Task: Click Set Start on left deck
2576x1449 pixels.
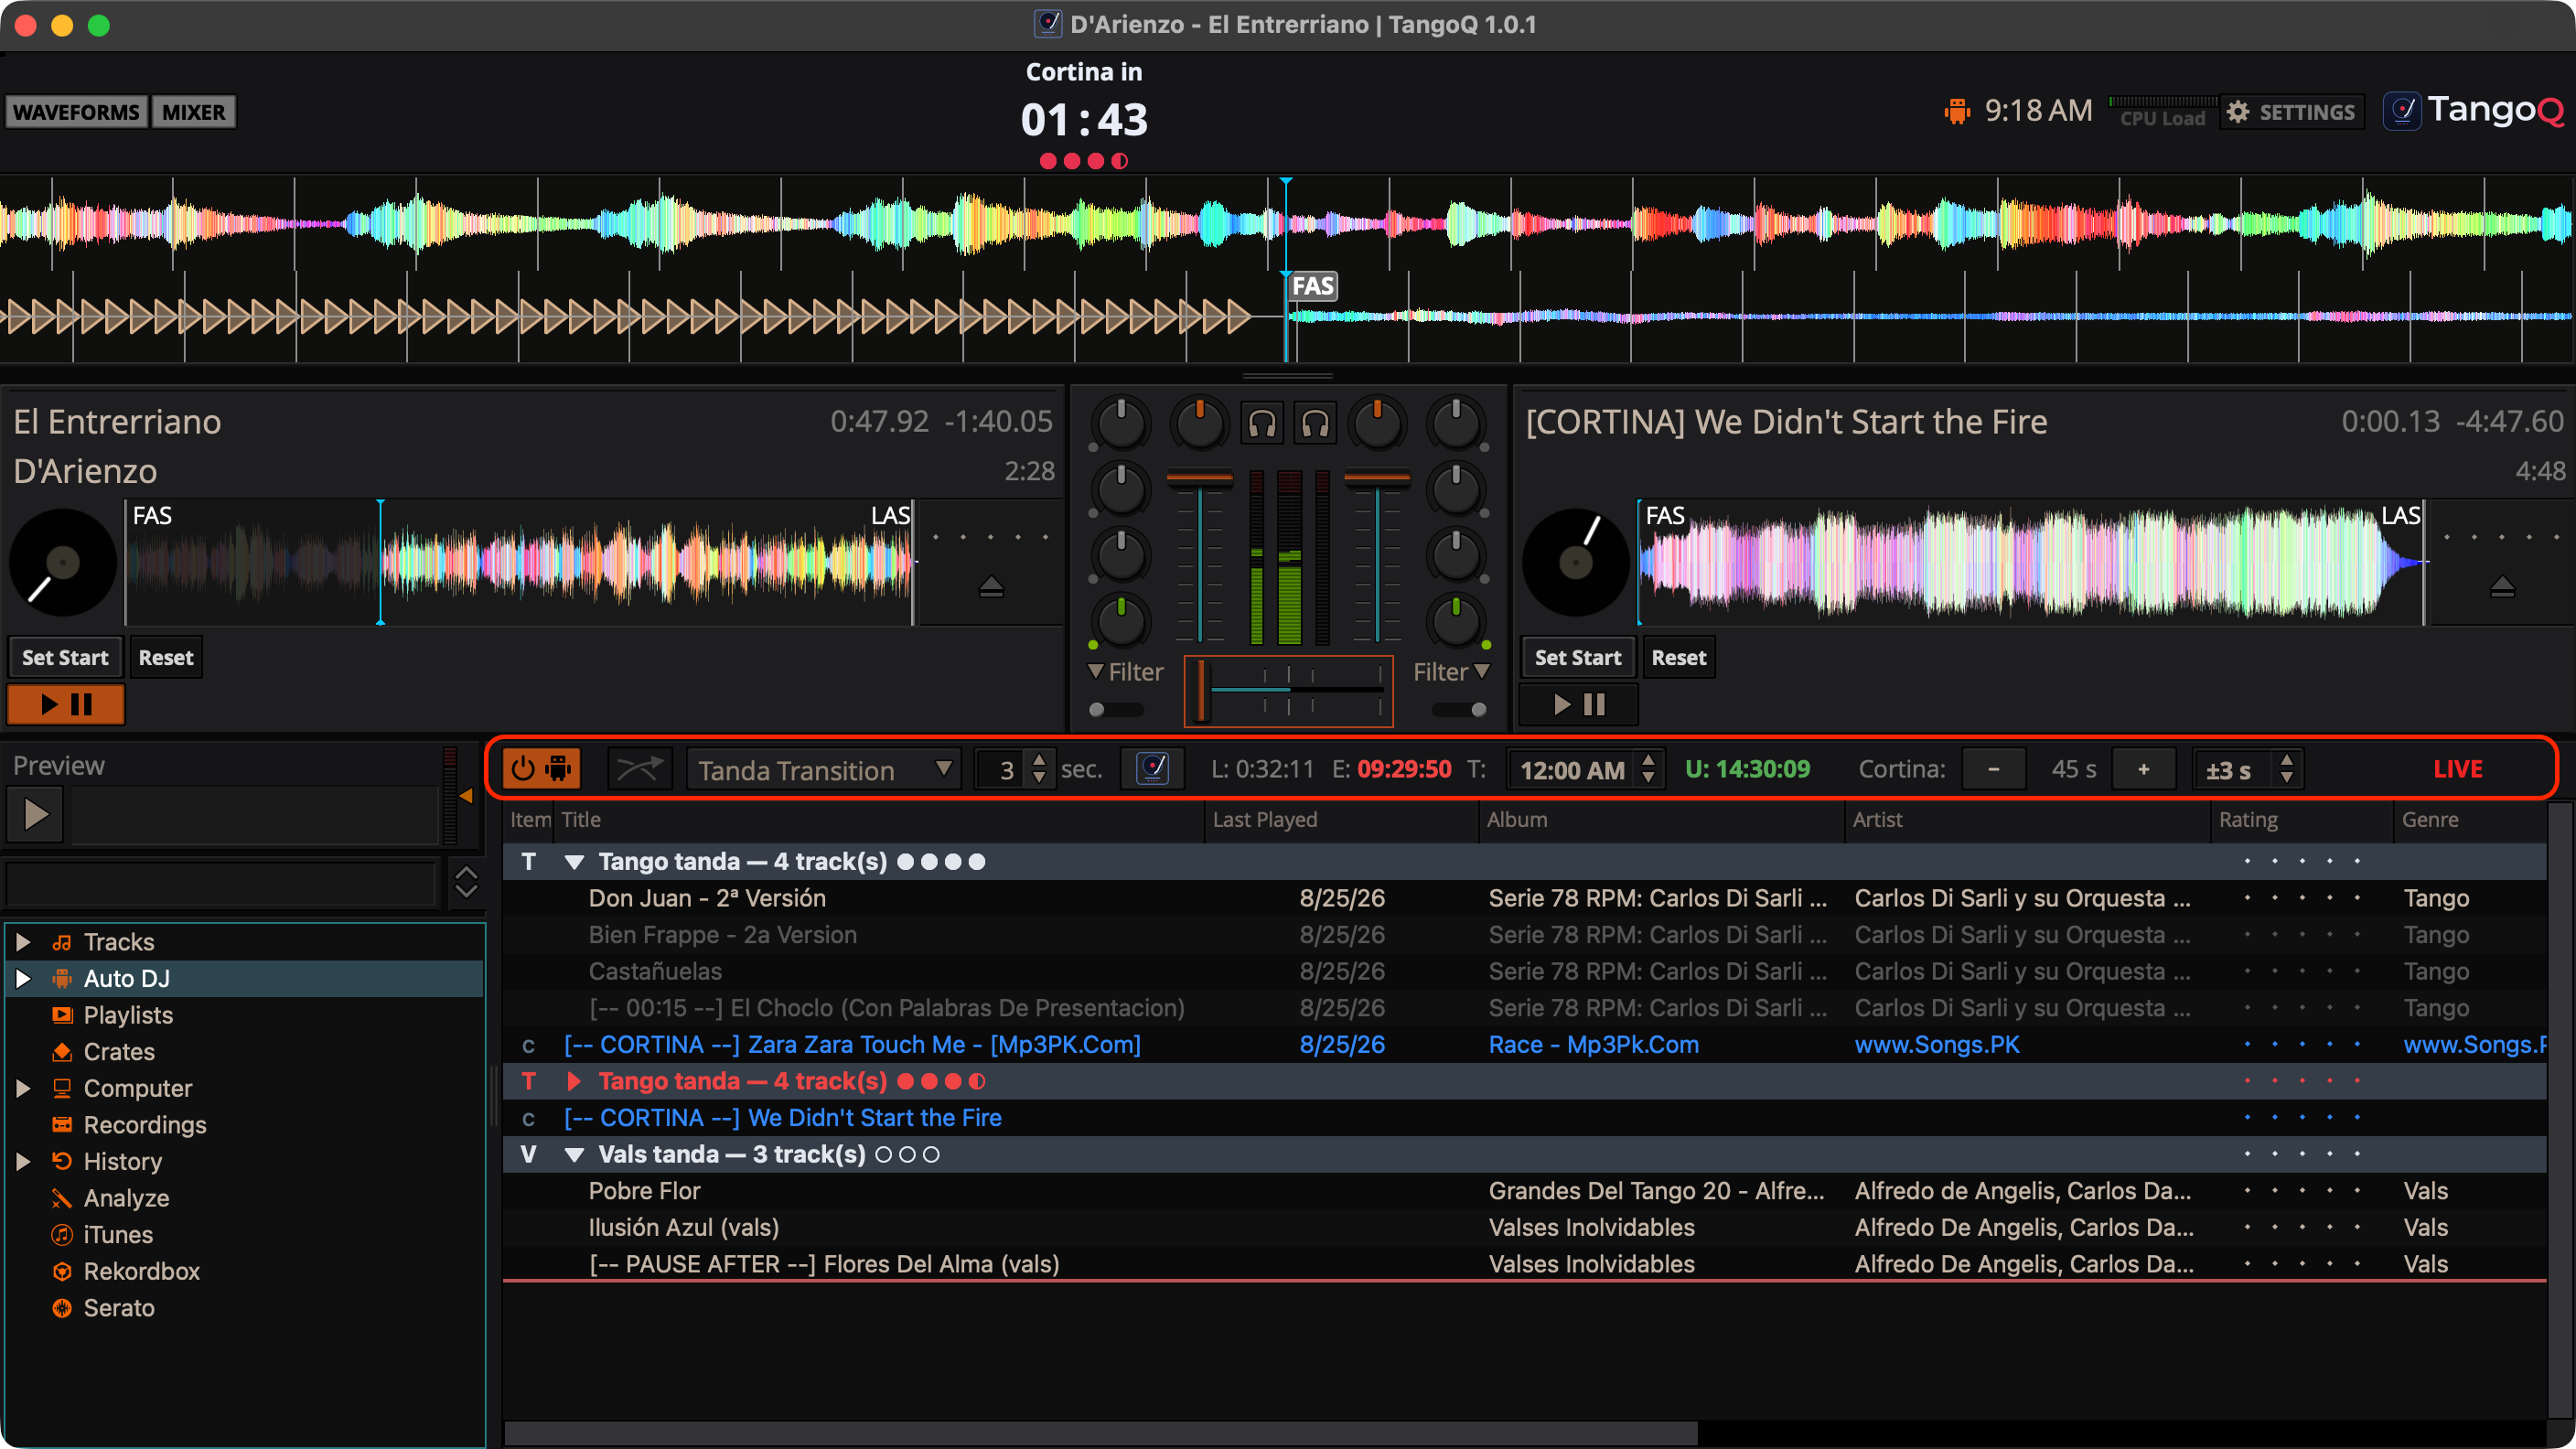Action: coord(65,657)
